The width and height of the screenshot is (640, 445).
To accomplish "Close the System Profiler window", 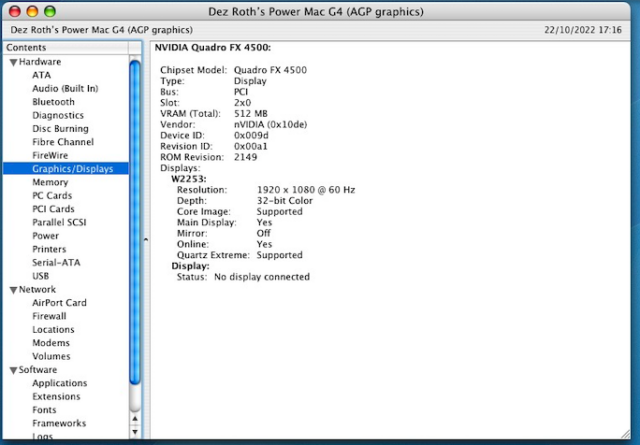I will coord(15,11).
